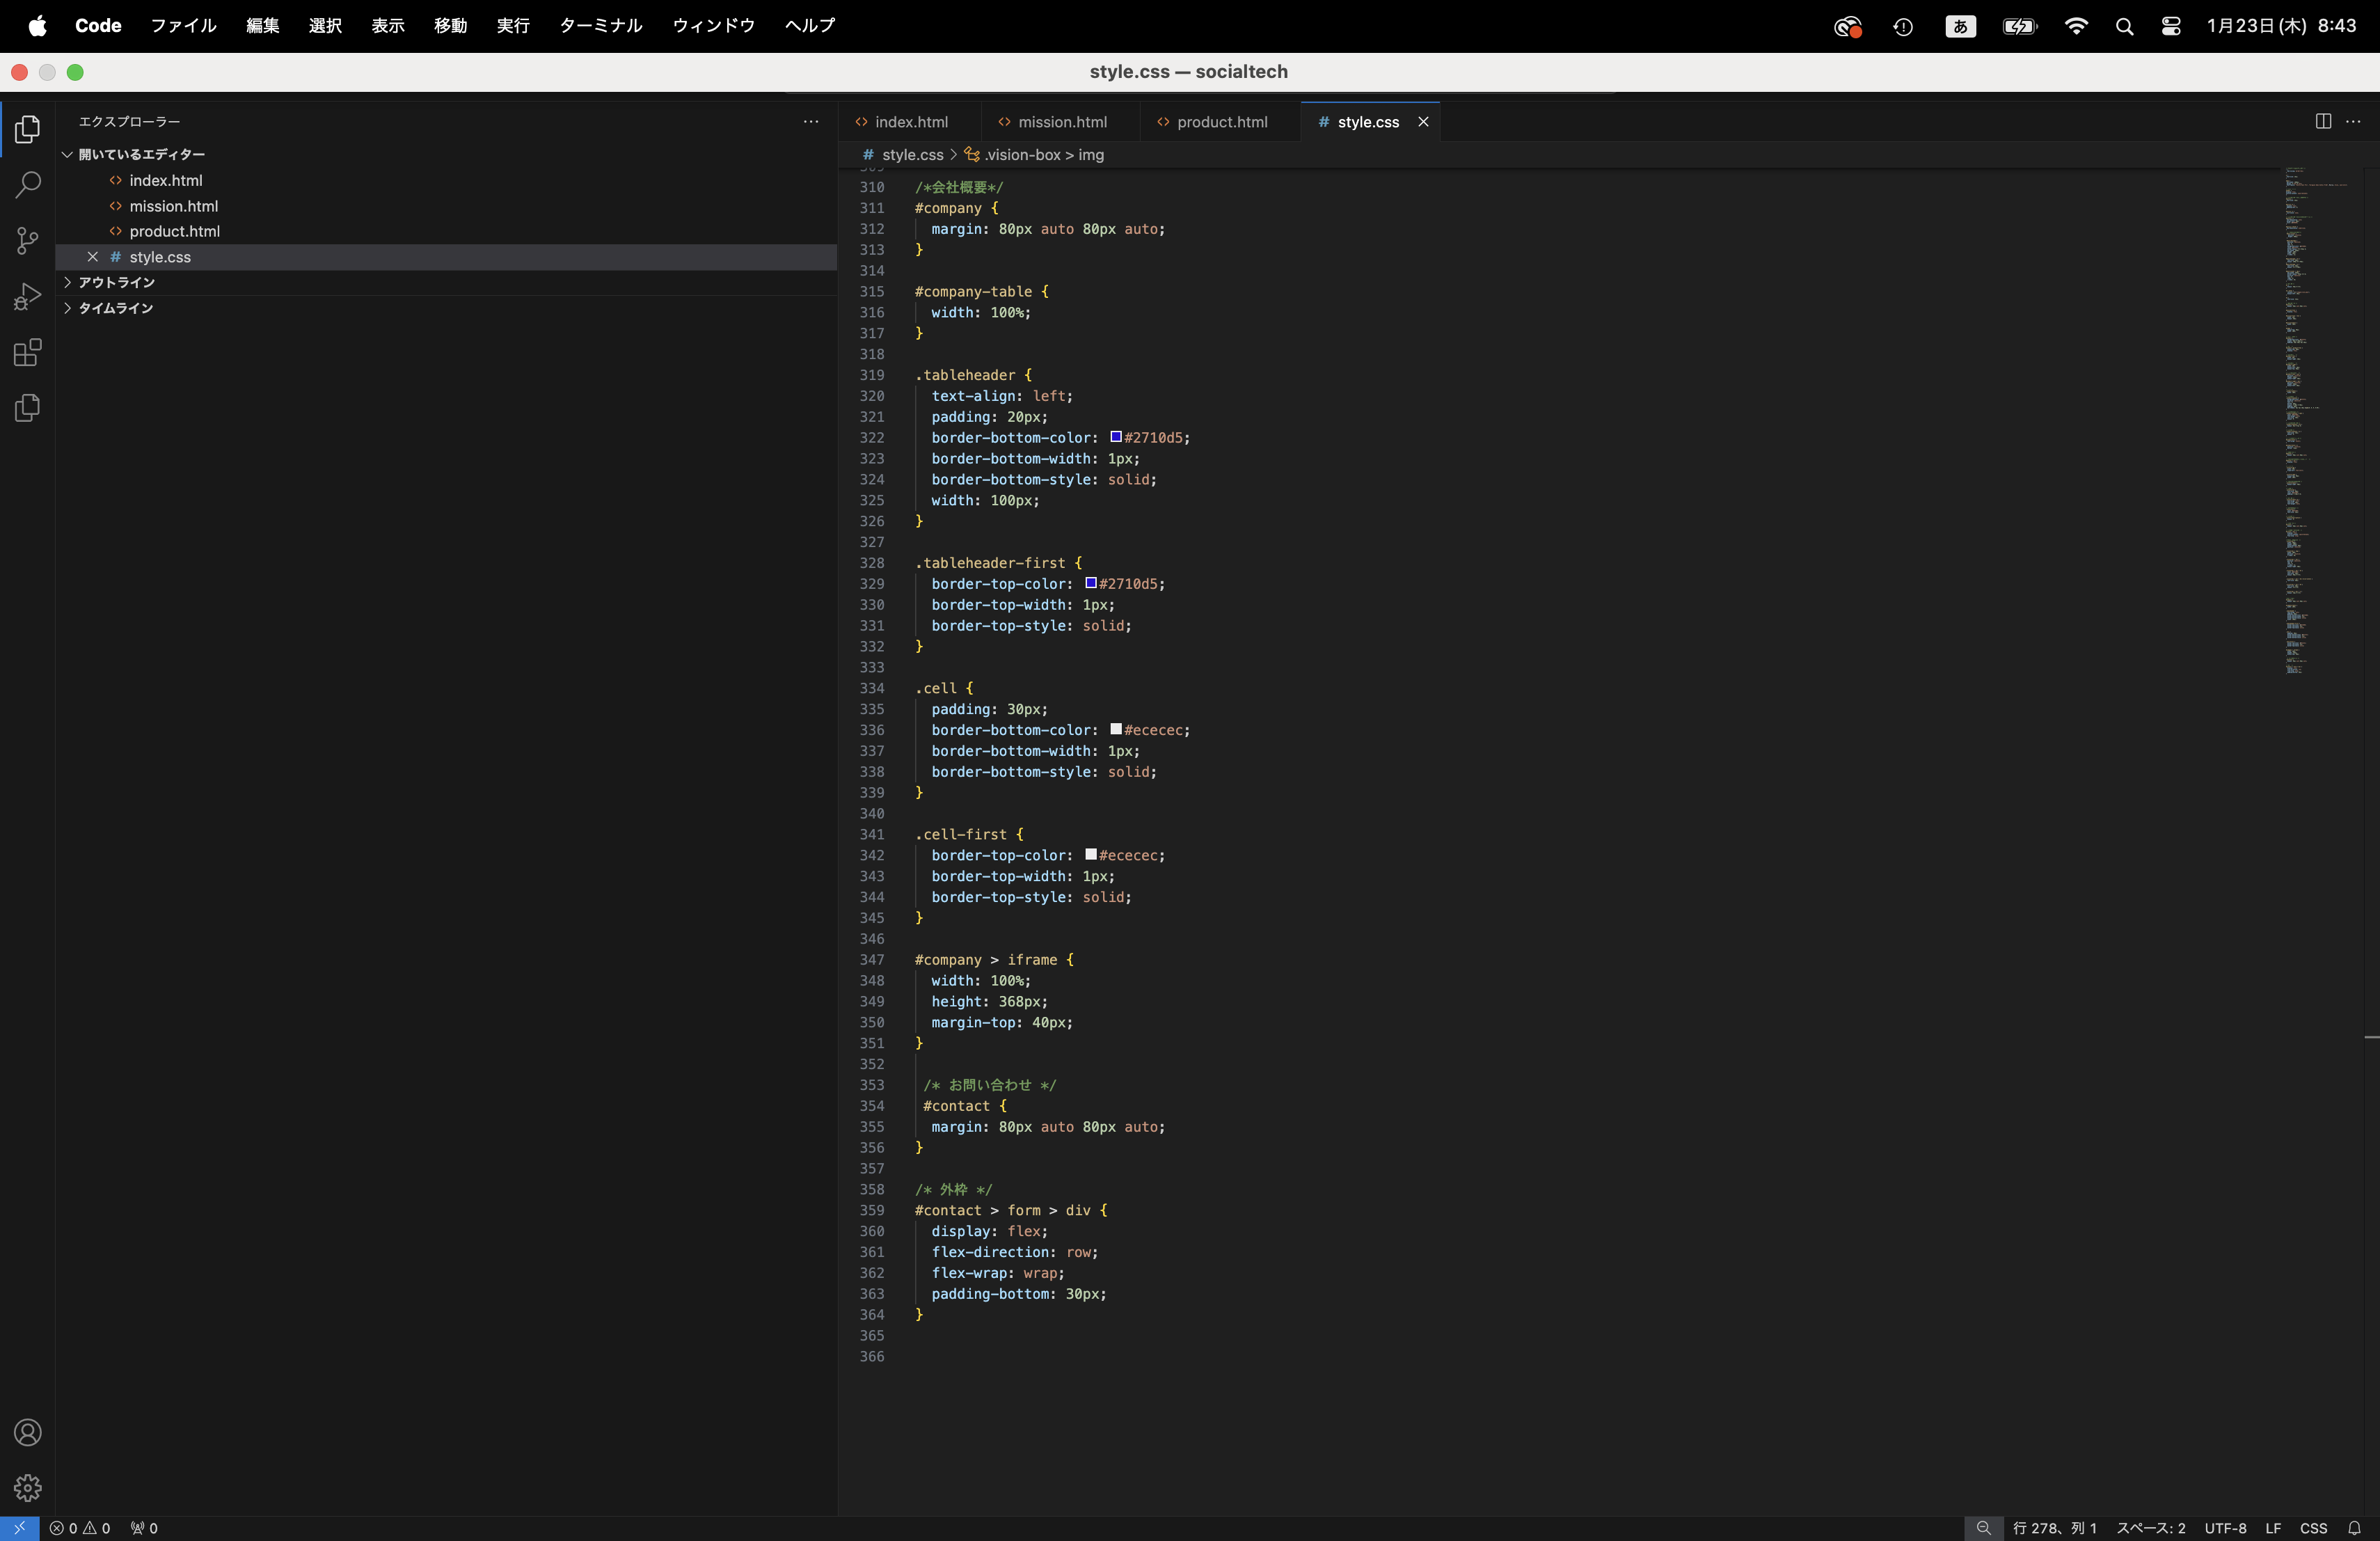Close the style.css editor tab
Image resolution: width=2380 pixels, height=1541 pixels.
tap(1422, 122)
